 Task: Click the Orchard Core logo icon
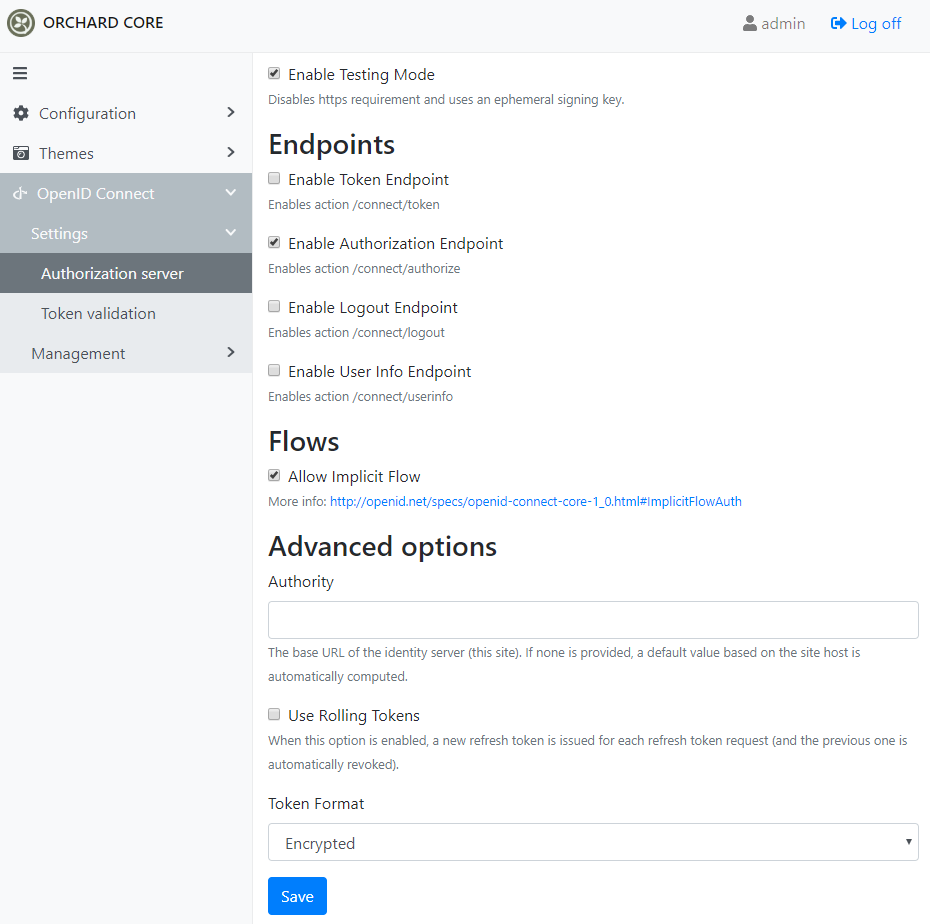[x=21, y=23]
